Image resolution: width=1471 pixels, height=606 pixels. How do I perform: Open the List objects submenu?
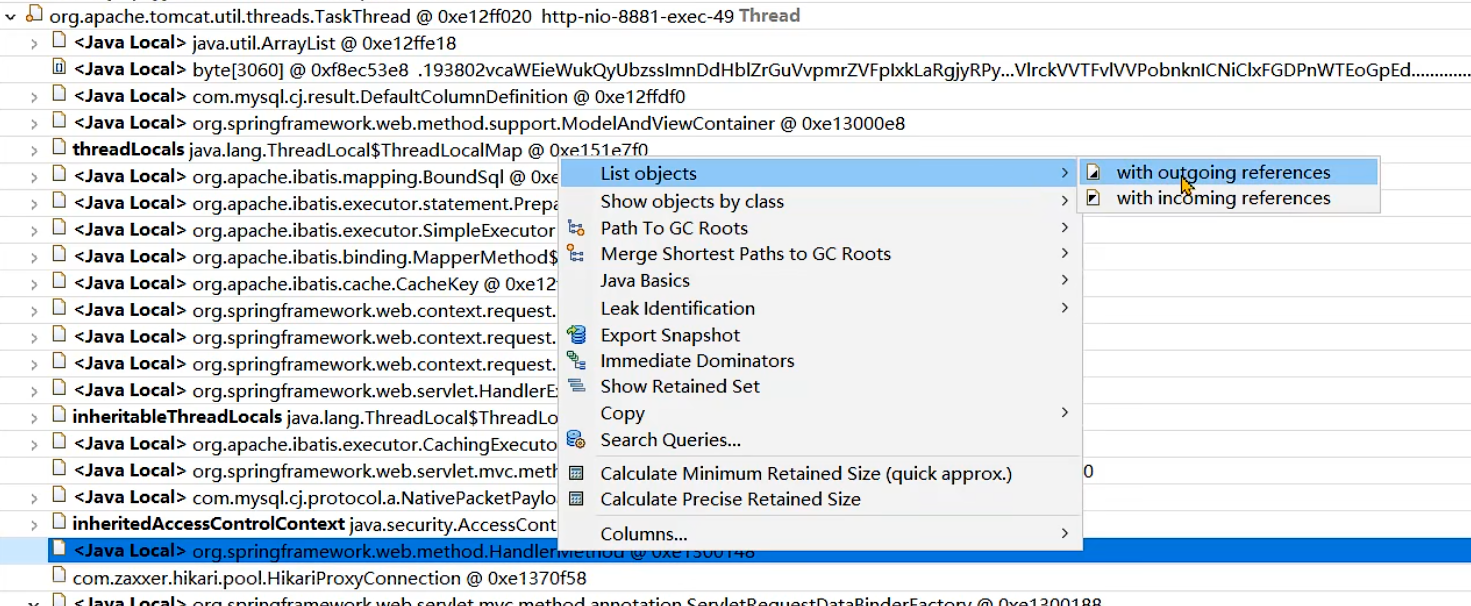(819, 174)
